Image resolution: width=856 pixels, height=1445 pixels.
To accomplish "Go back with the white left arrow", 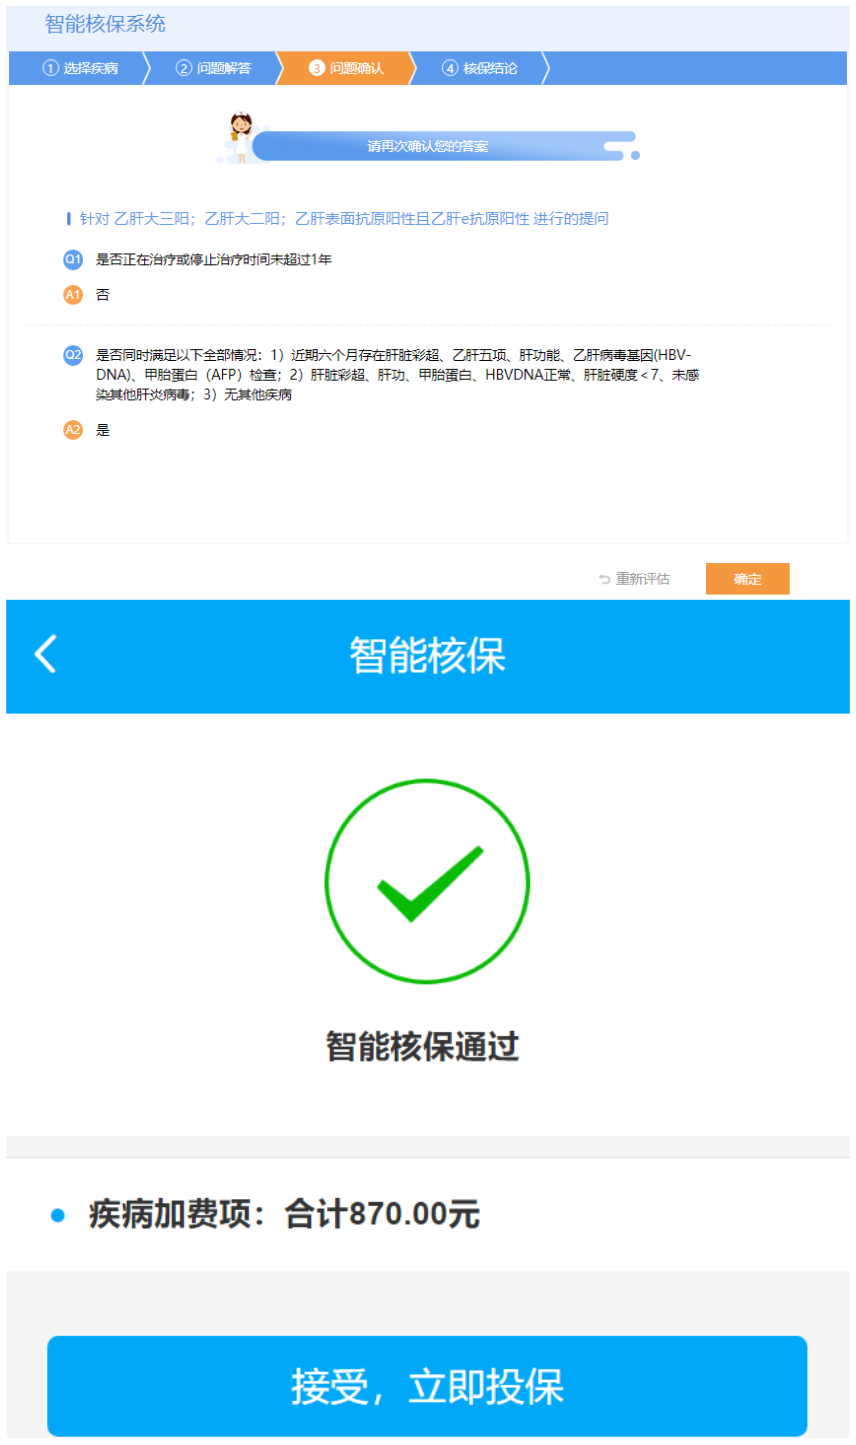I will coord(46,654).
